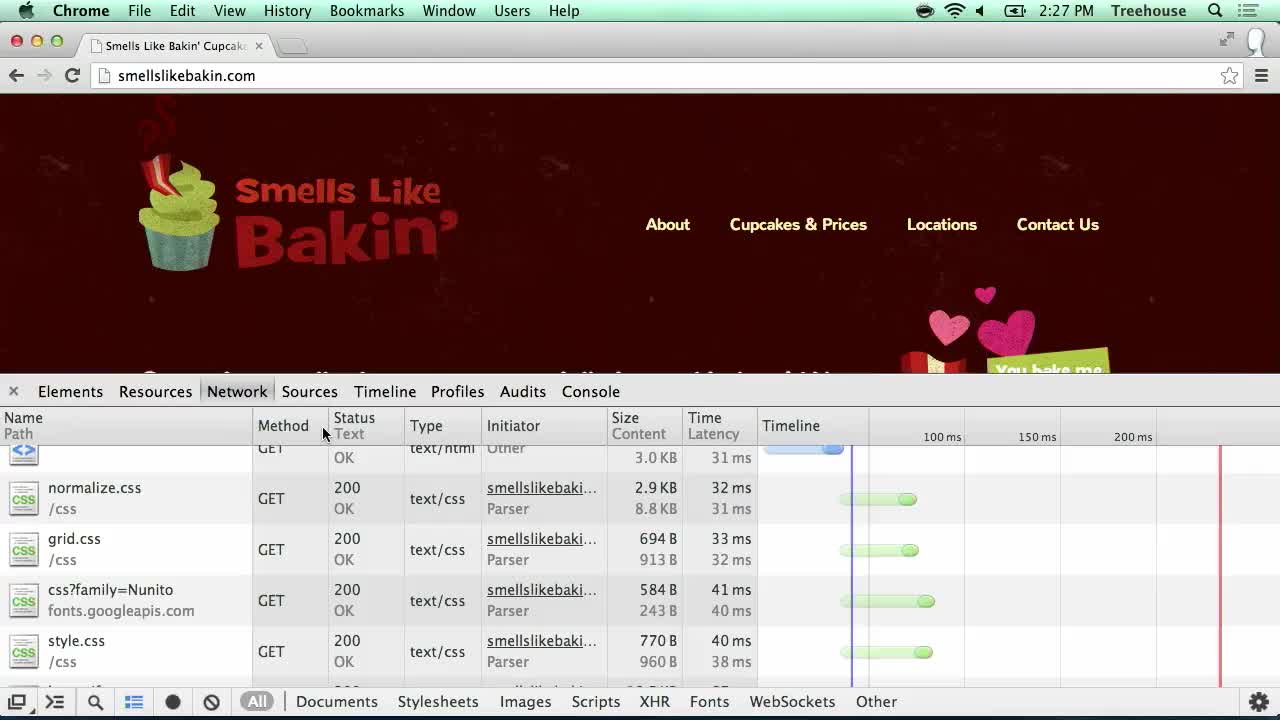The image size is (1280, 720).
Task: Click the battery status icon
Action: coord(1015,11)
